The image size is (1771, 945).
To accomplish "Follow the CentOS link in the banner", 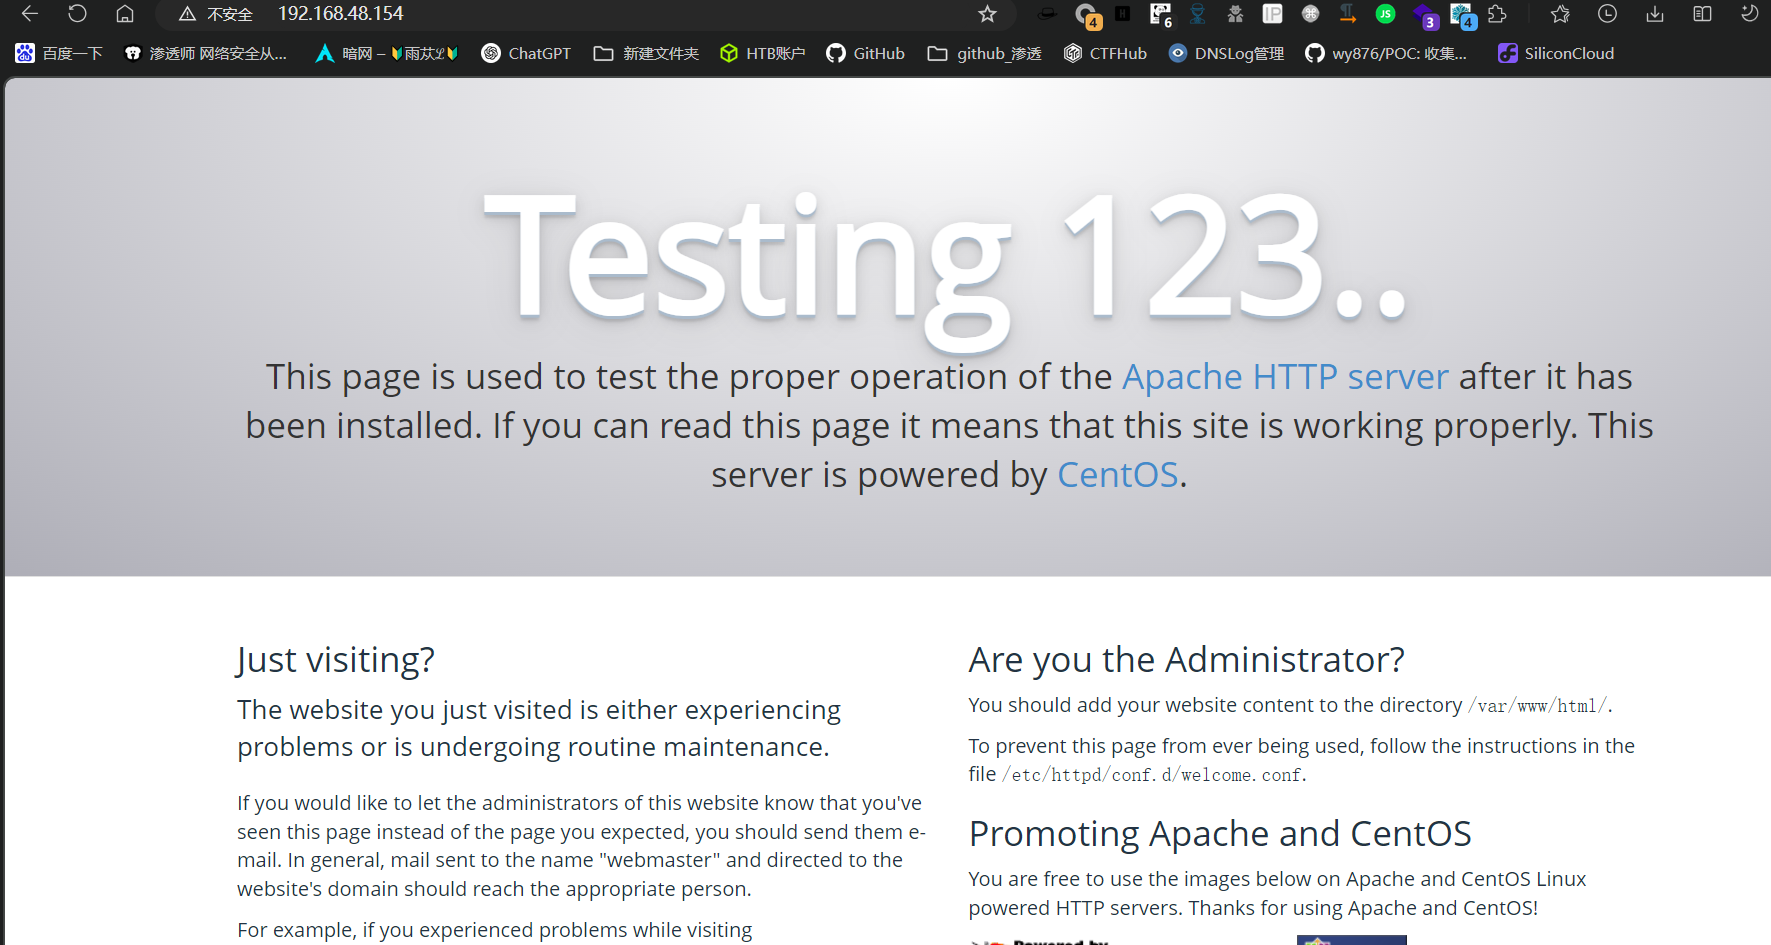I will (1118, 474).
